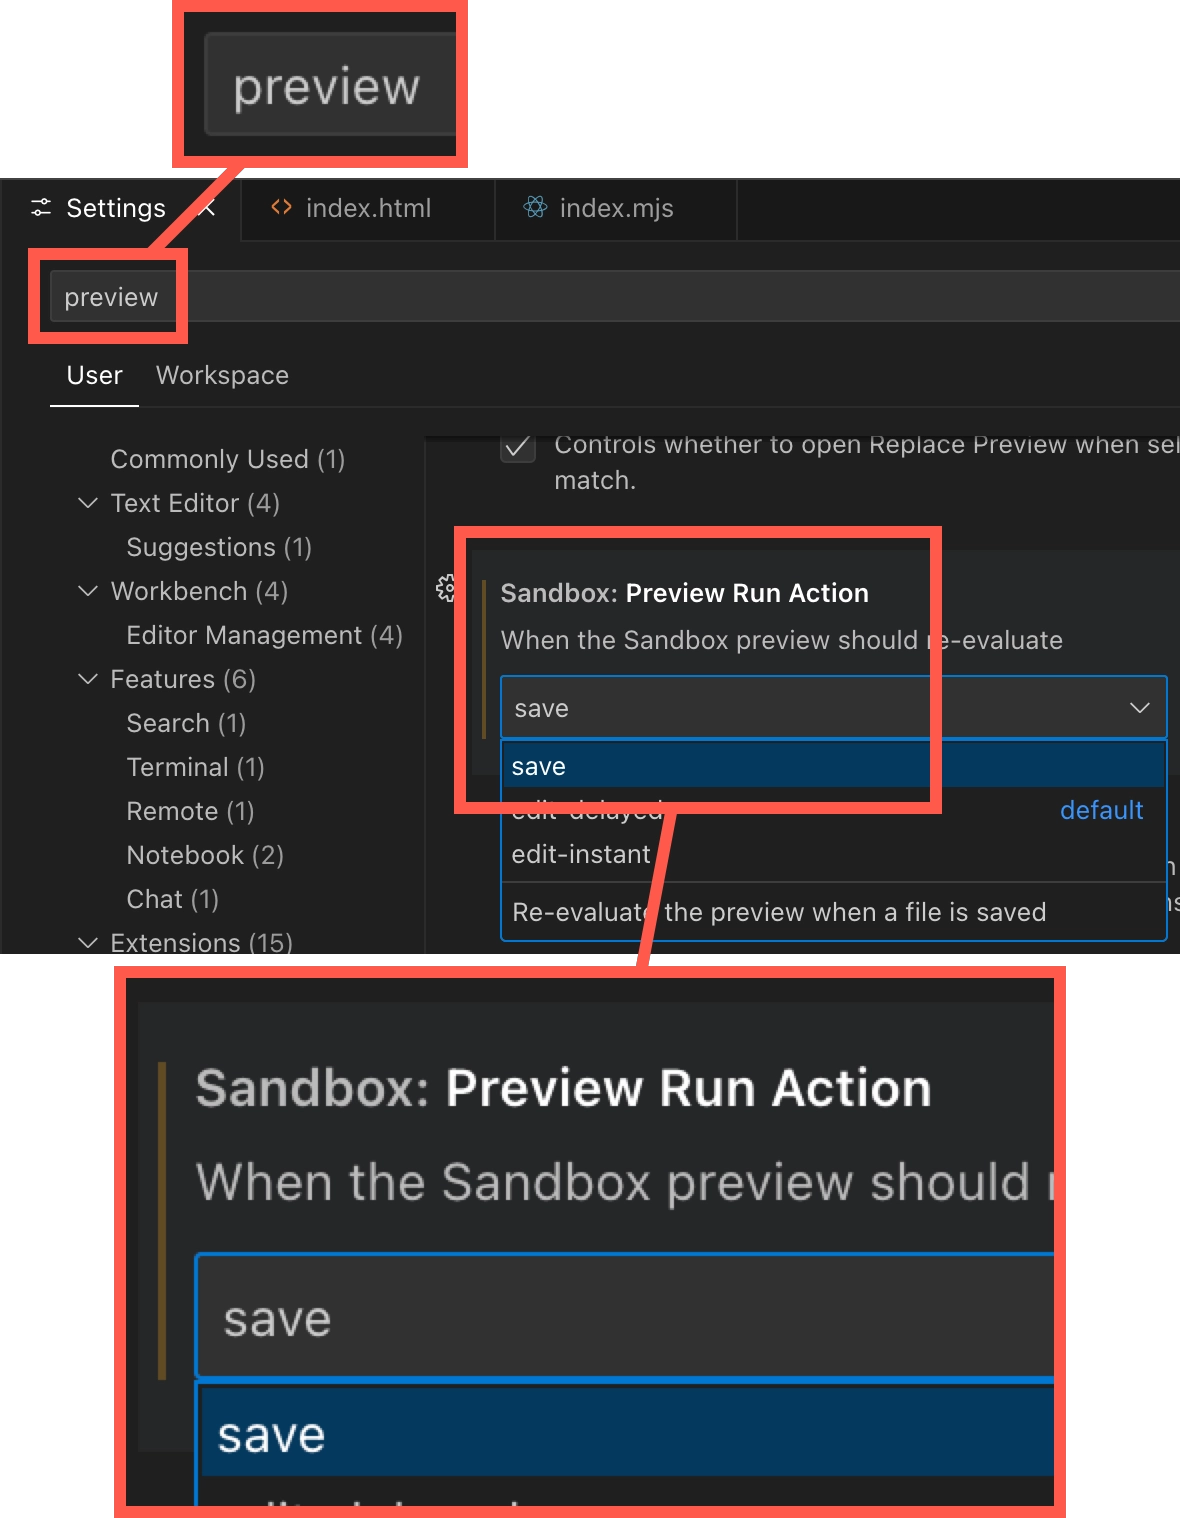Collapse the Text Editor section
1180x1518 pixels.
tap(87, 503)
